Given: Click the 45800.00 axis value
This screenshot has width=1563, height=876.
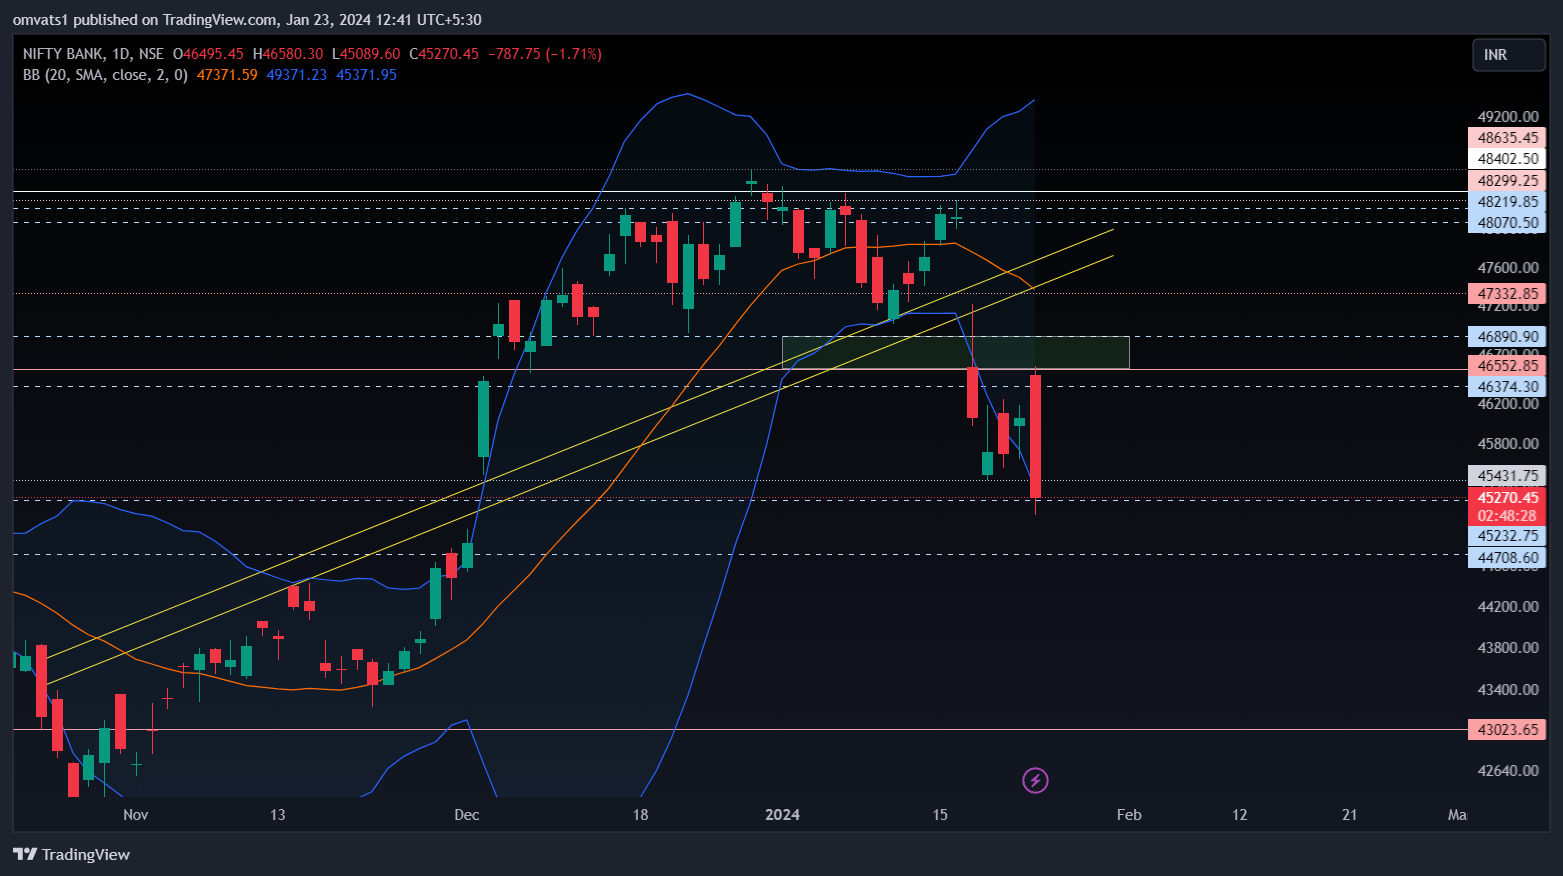Looking at the screenshot, I should pos(1508,444).
